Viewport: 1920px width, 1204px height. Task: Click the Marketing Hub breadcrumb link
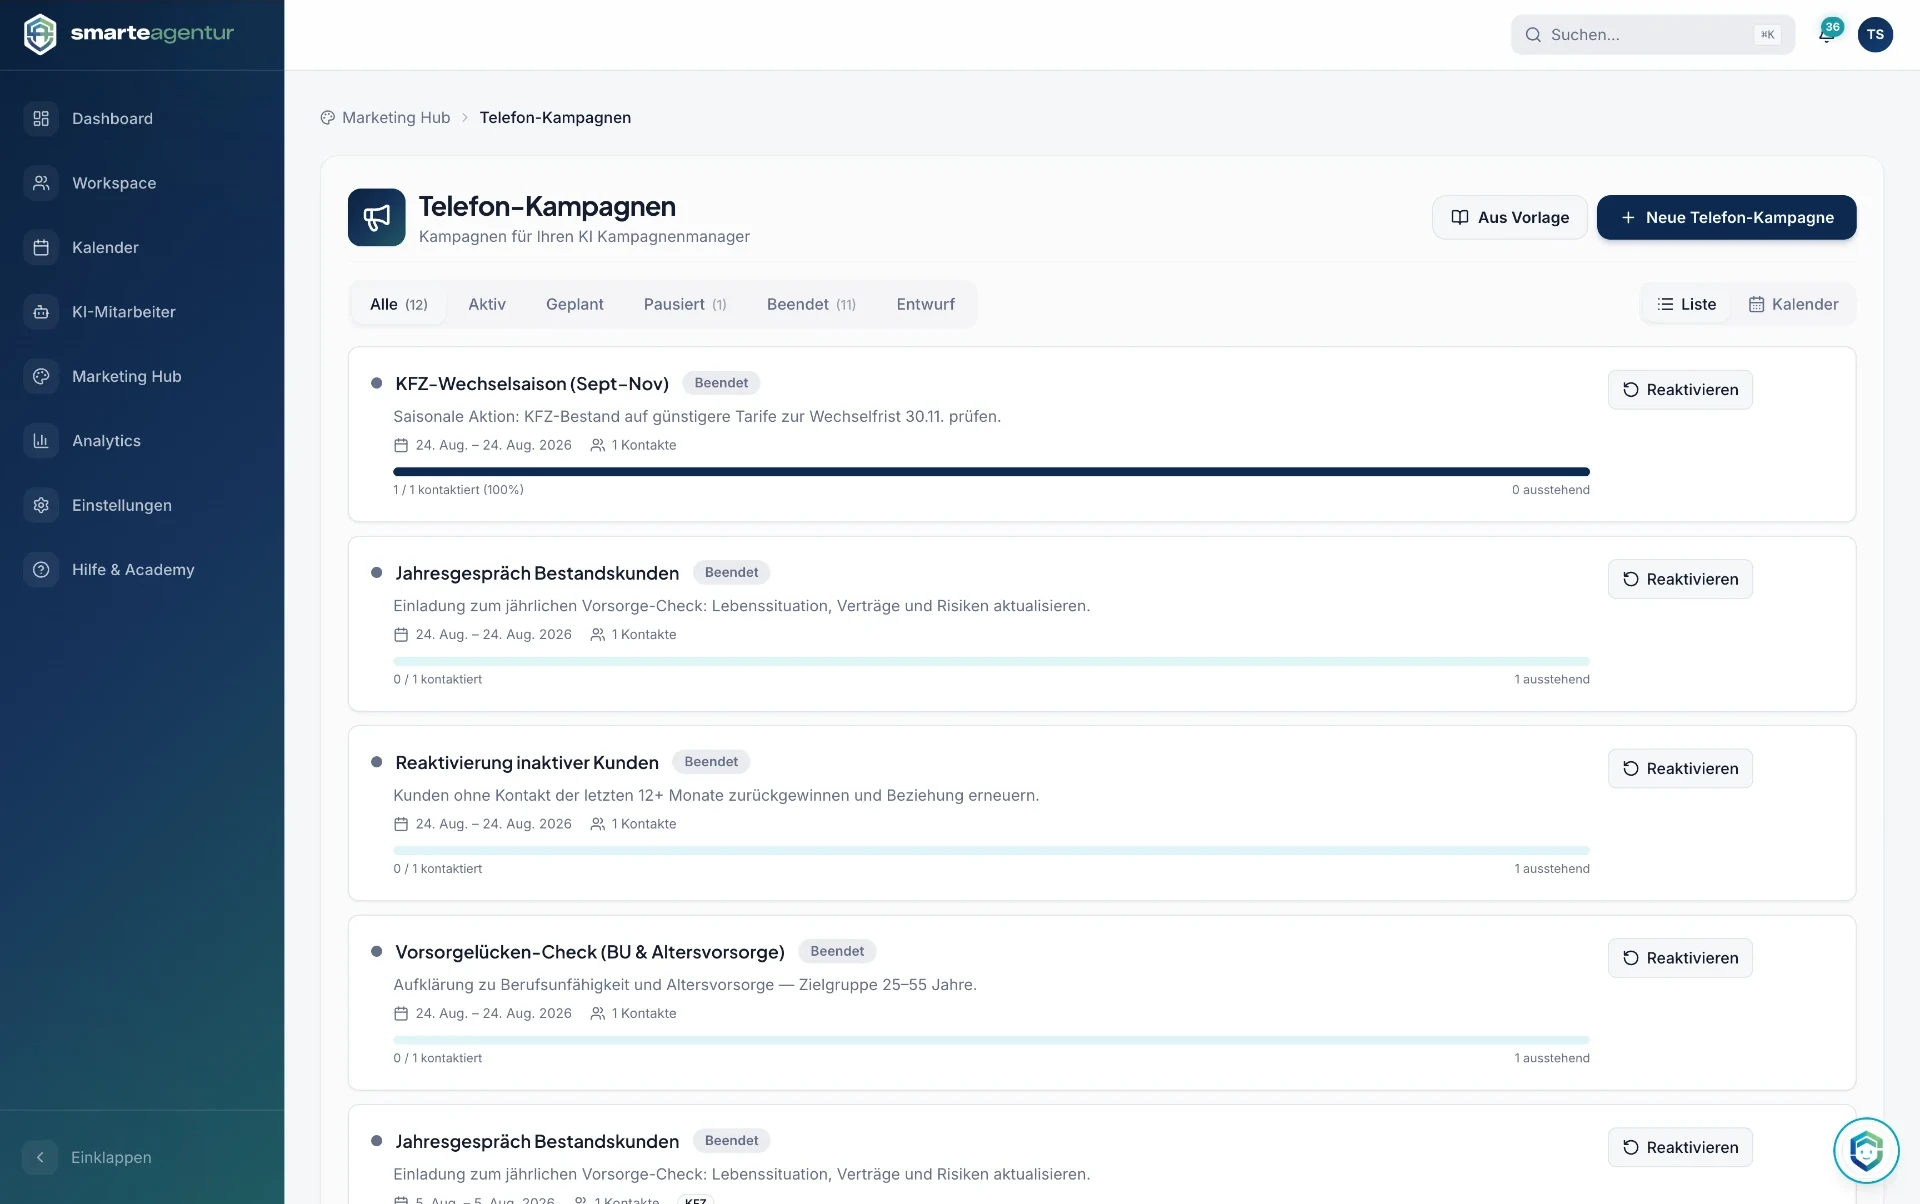396,118
